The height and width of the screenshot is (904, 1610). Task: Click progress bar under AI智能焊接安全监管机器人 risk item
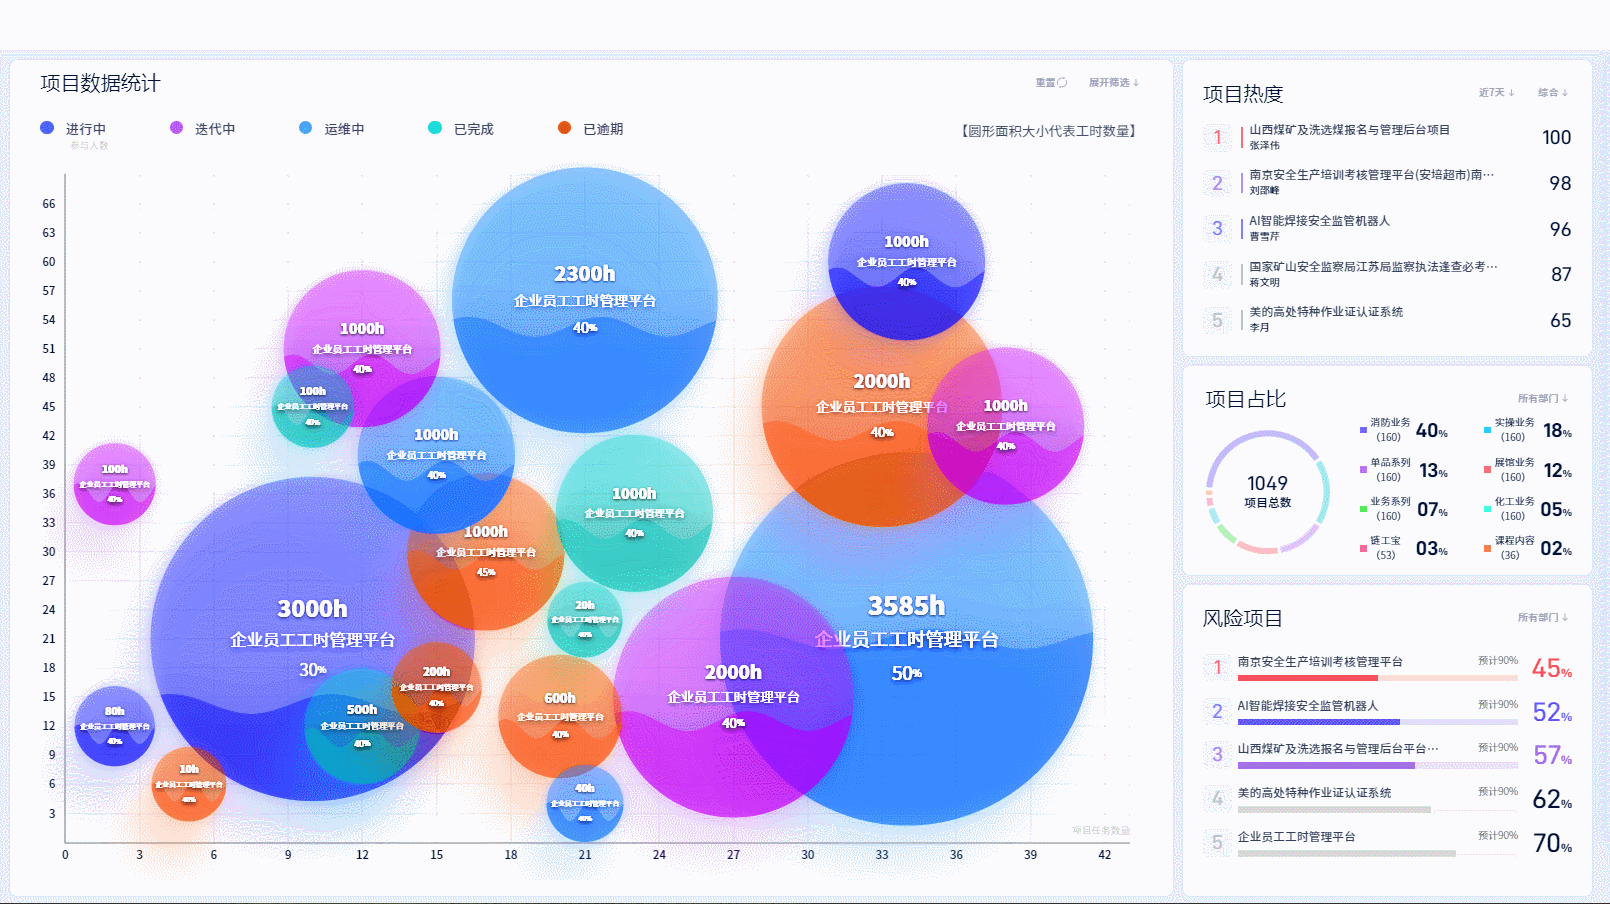[x=1377, y=722]
